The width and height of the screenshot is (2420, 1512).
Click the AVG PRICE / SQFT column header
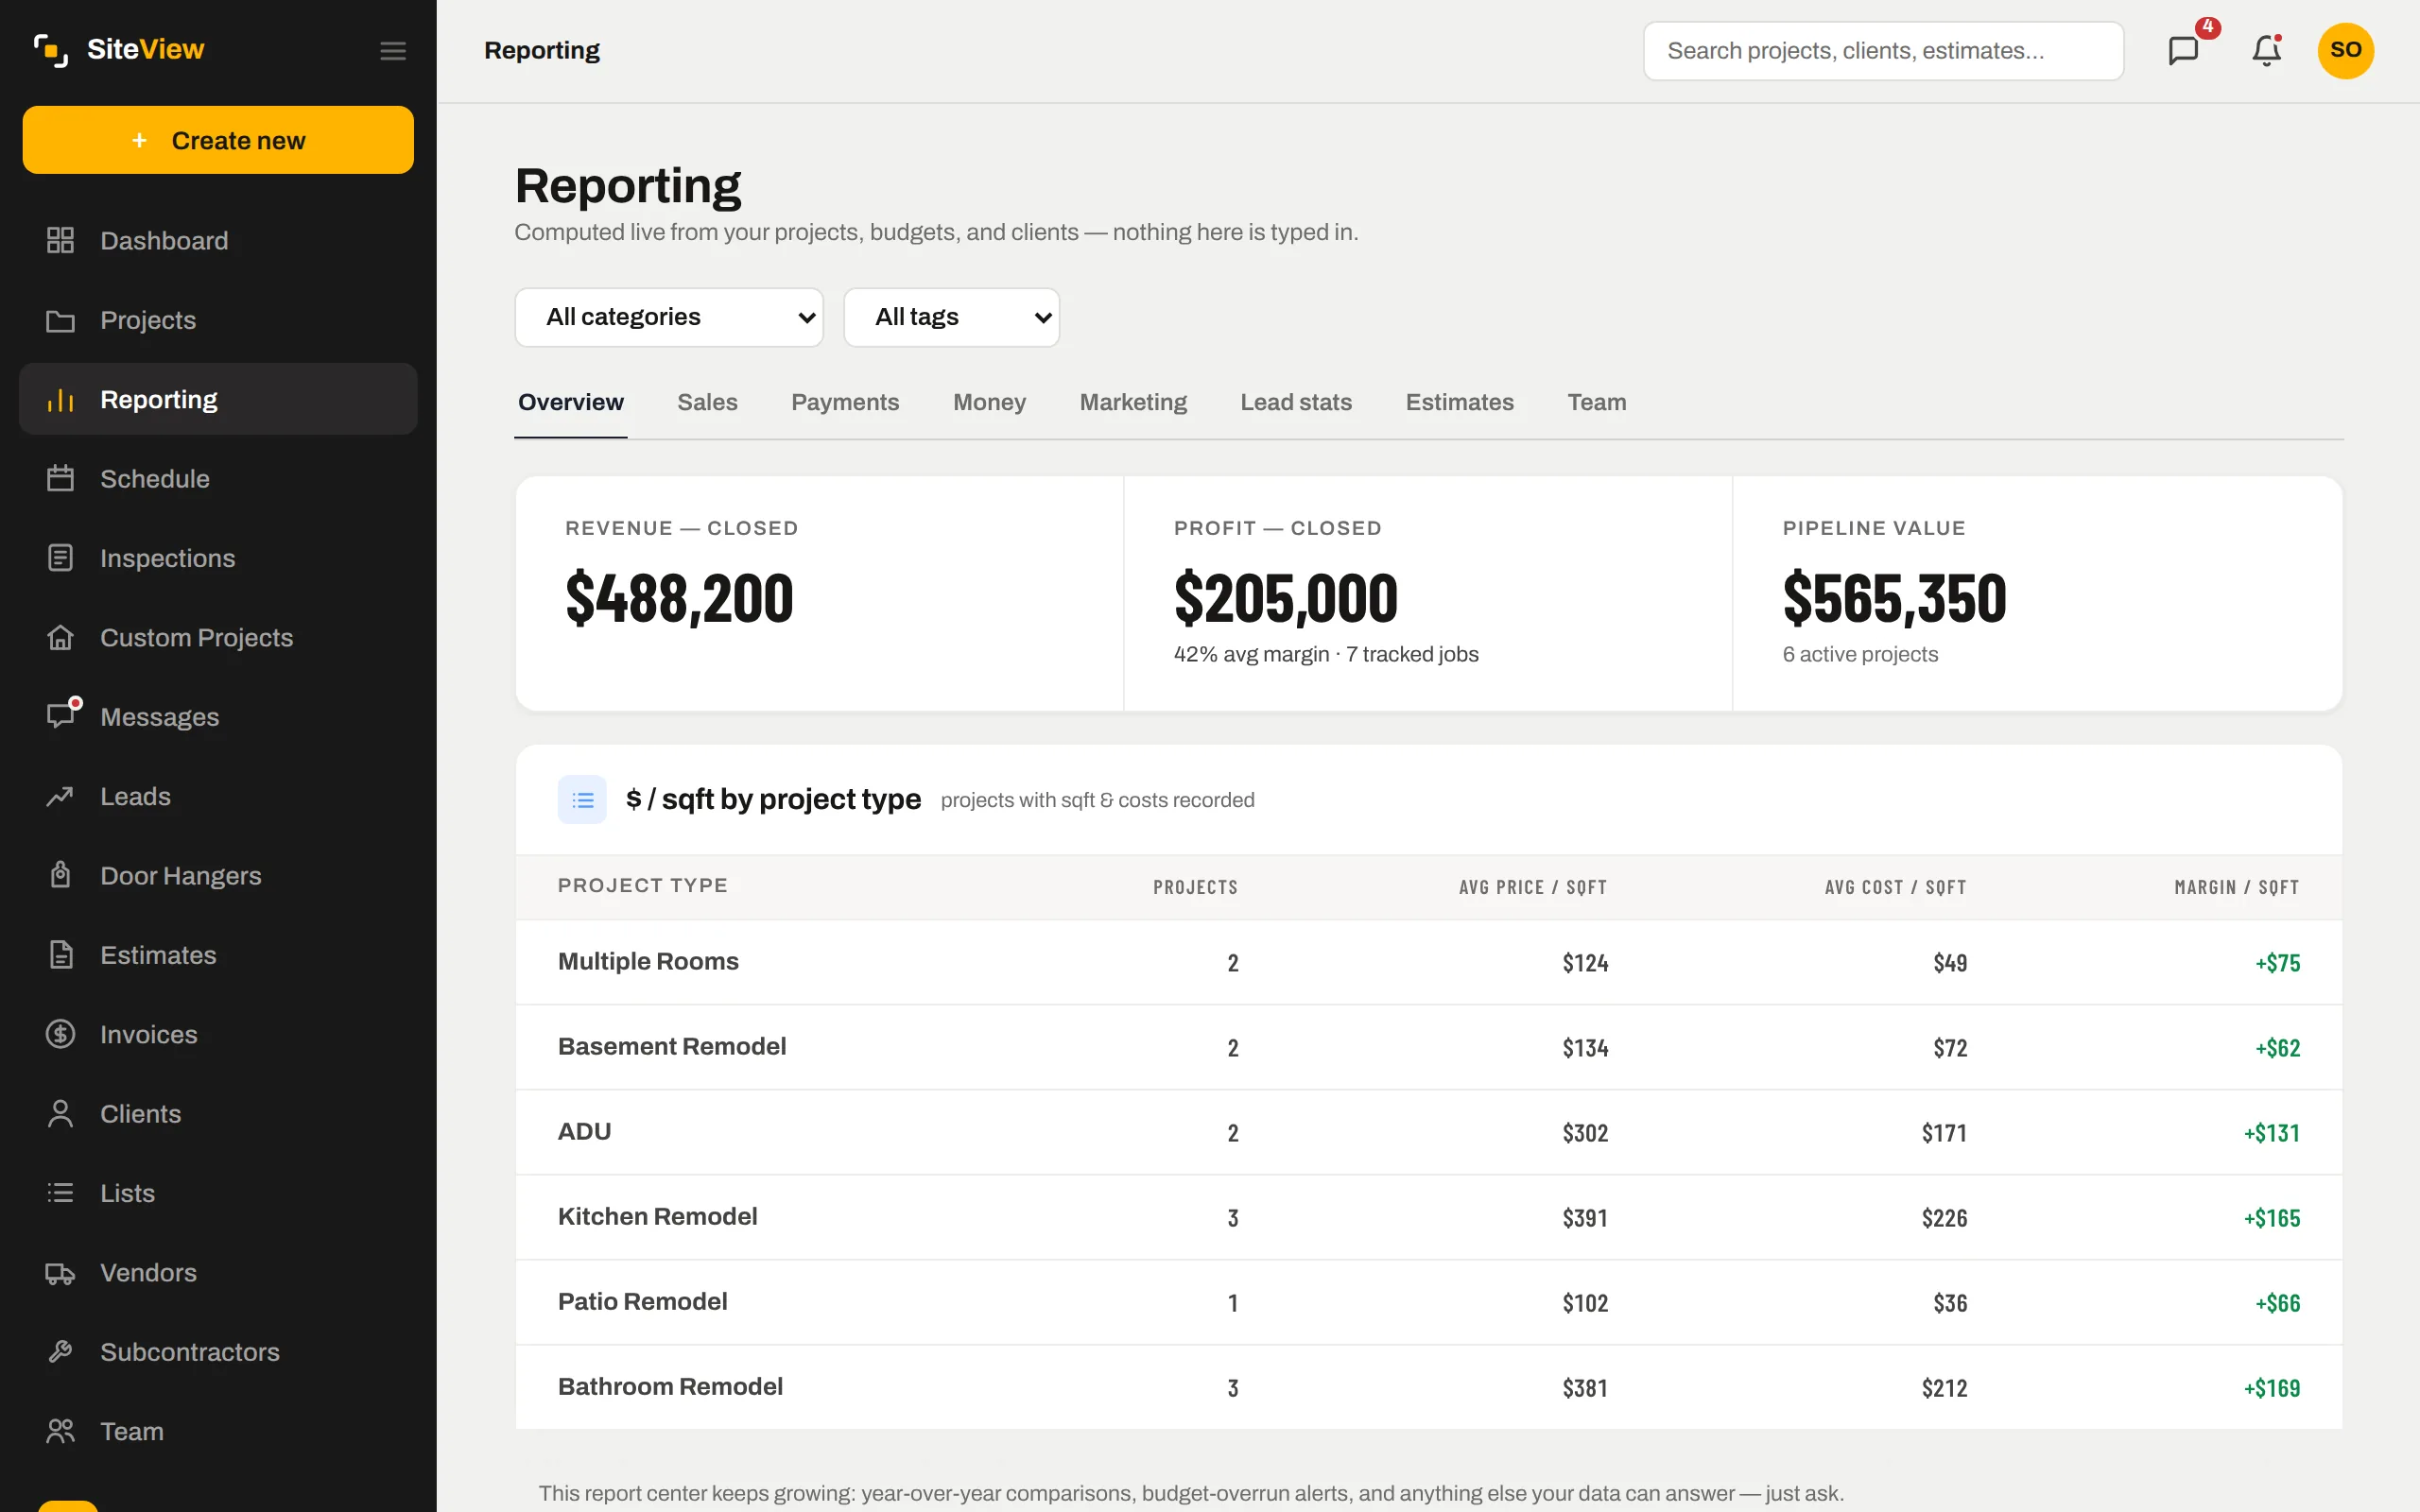pos(1533,887)
